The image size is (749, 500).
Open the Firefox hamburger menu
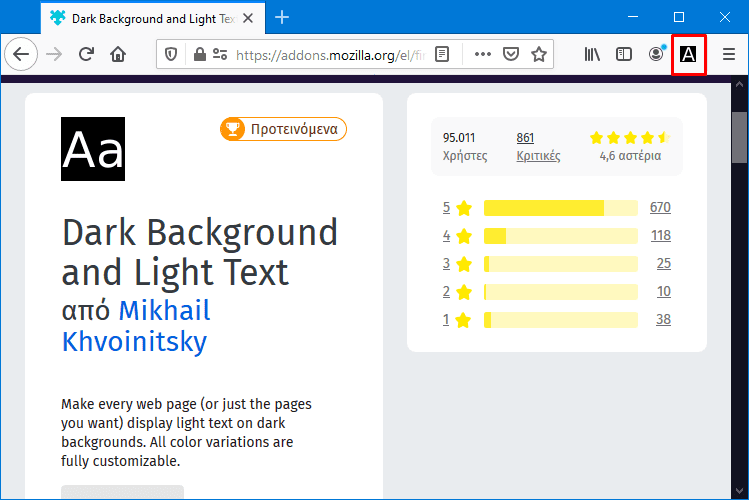[x=728, y=54]
